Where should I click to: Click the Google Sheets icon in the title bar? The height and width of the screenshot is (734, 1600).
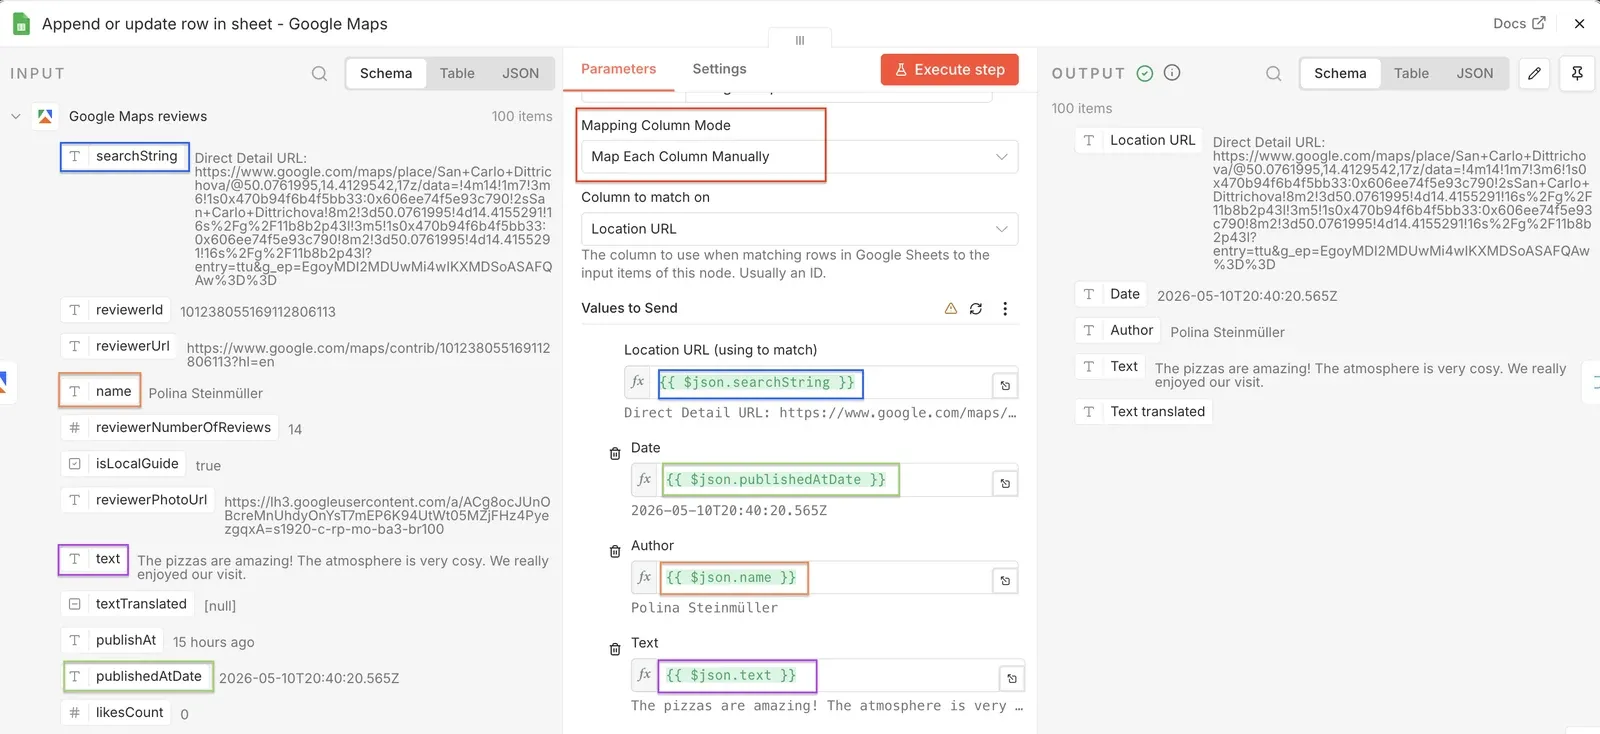click(21, 24)
